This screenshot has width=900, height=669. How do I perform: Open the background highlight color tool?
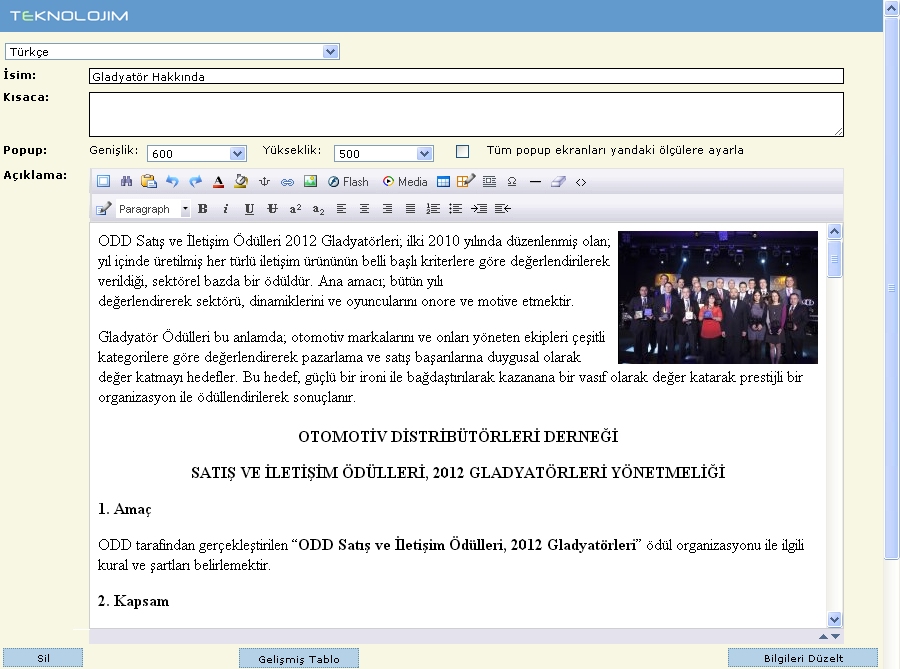(x=241, y=182)
